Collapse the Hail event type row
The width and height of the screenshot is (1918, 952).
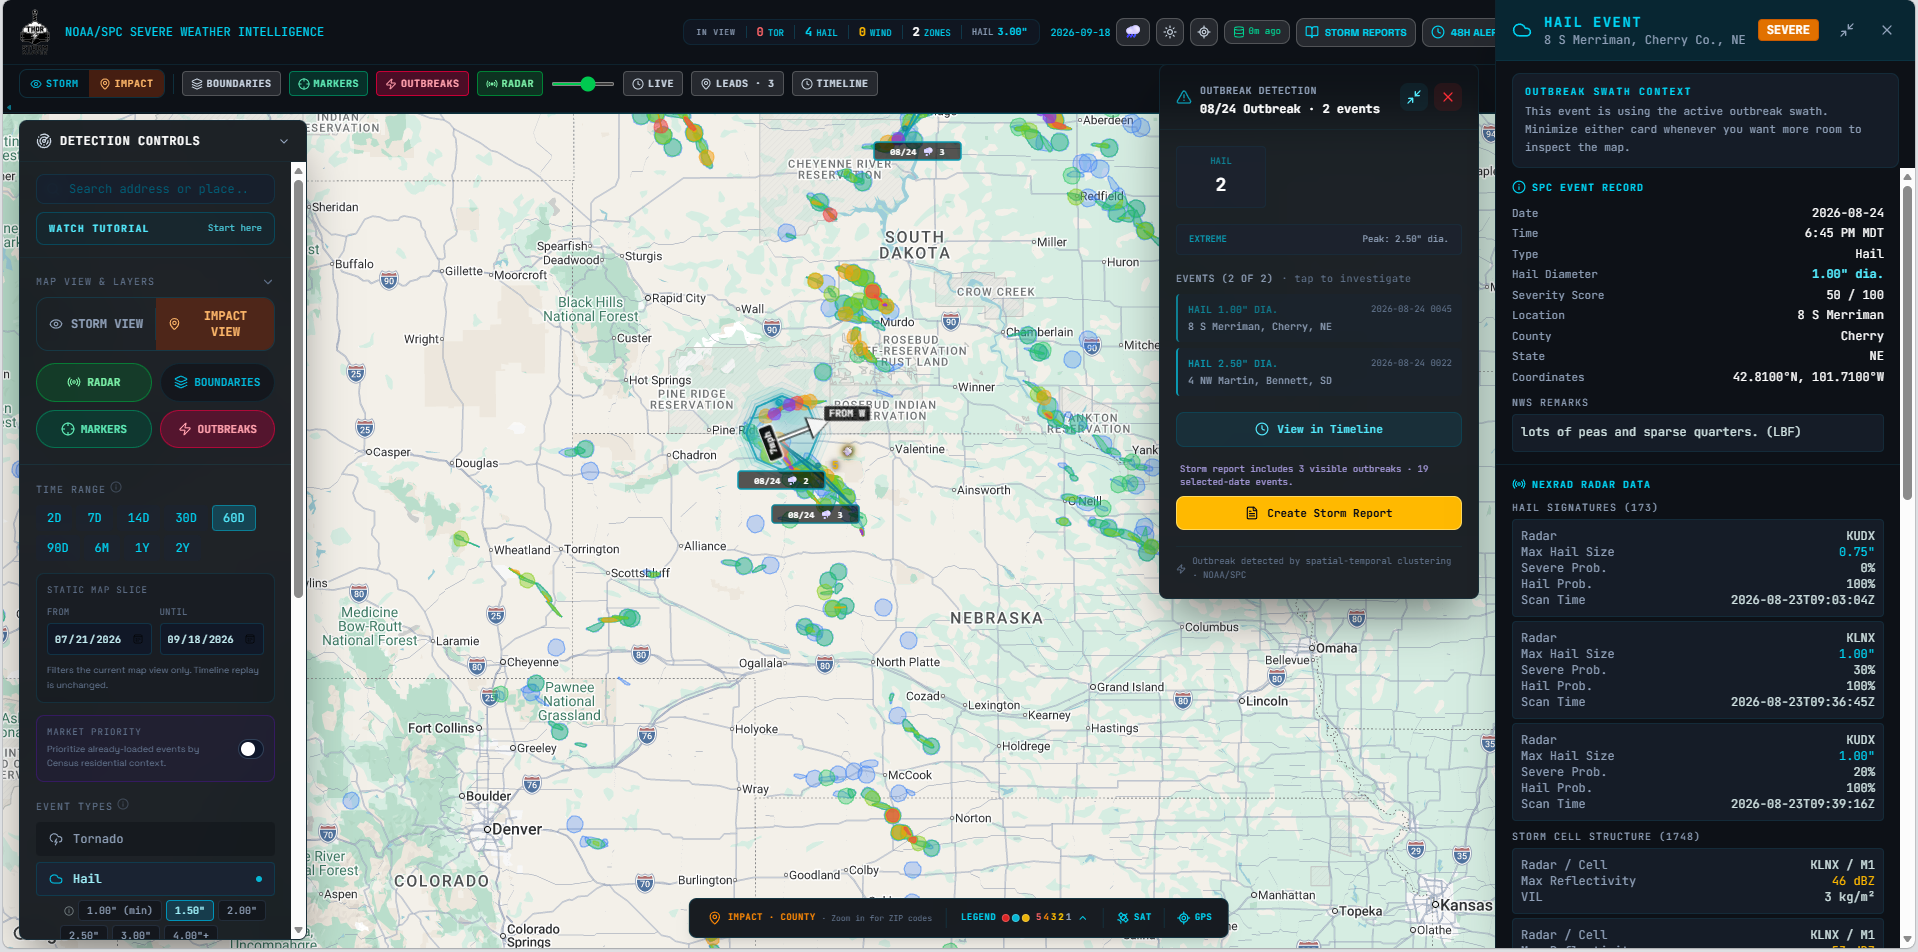155,879
